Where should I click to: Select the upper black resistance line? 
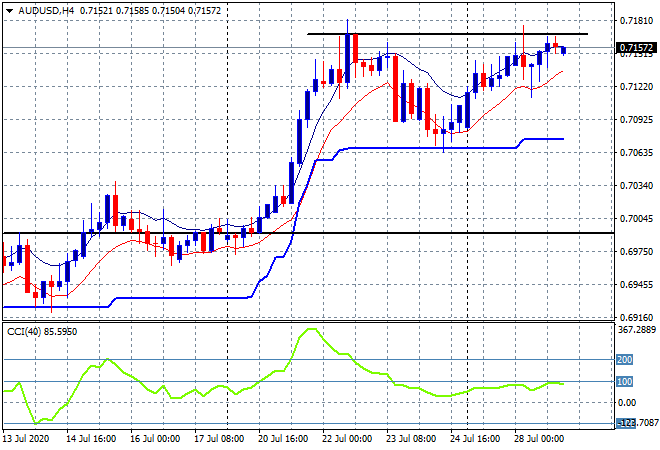[448, 34]
